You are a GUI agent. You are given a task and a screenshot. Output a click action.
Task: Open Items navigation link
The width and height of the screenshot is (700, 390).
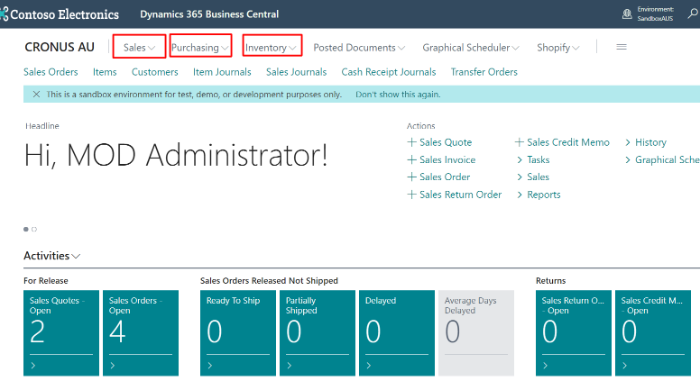104,72
